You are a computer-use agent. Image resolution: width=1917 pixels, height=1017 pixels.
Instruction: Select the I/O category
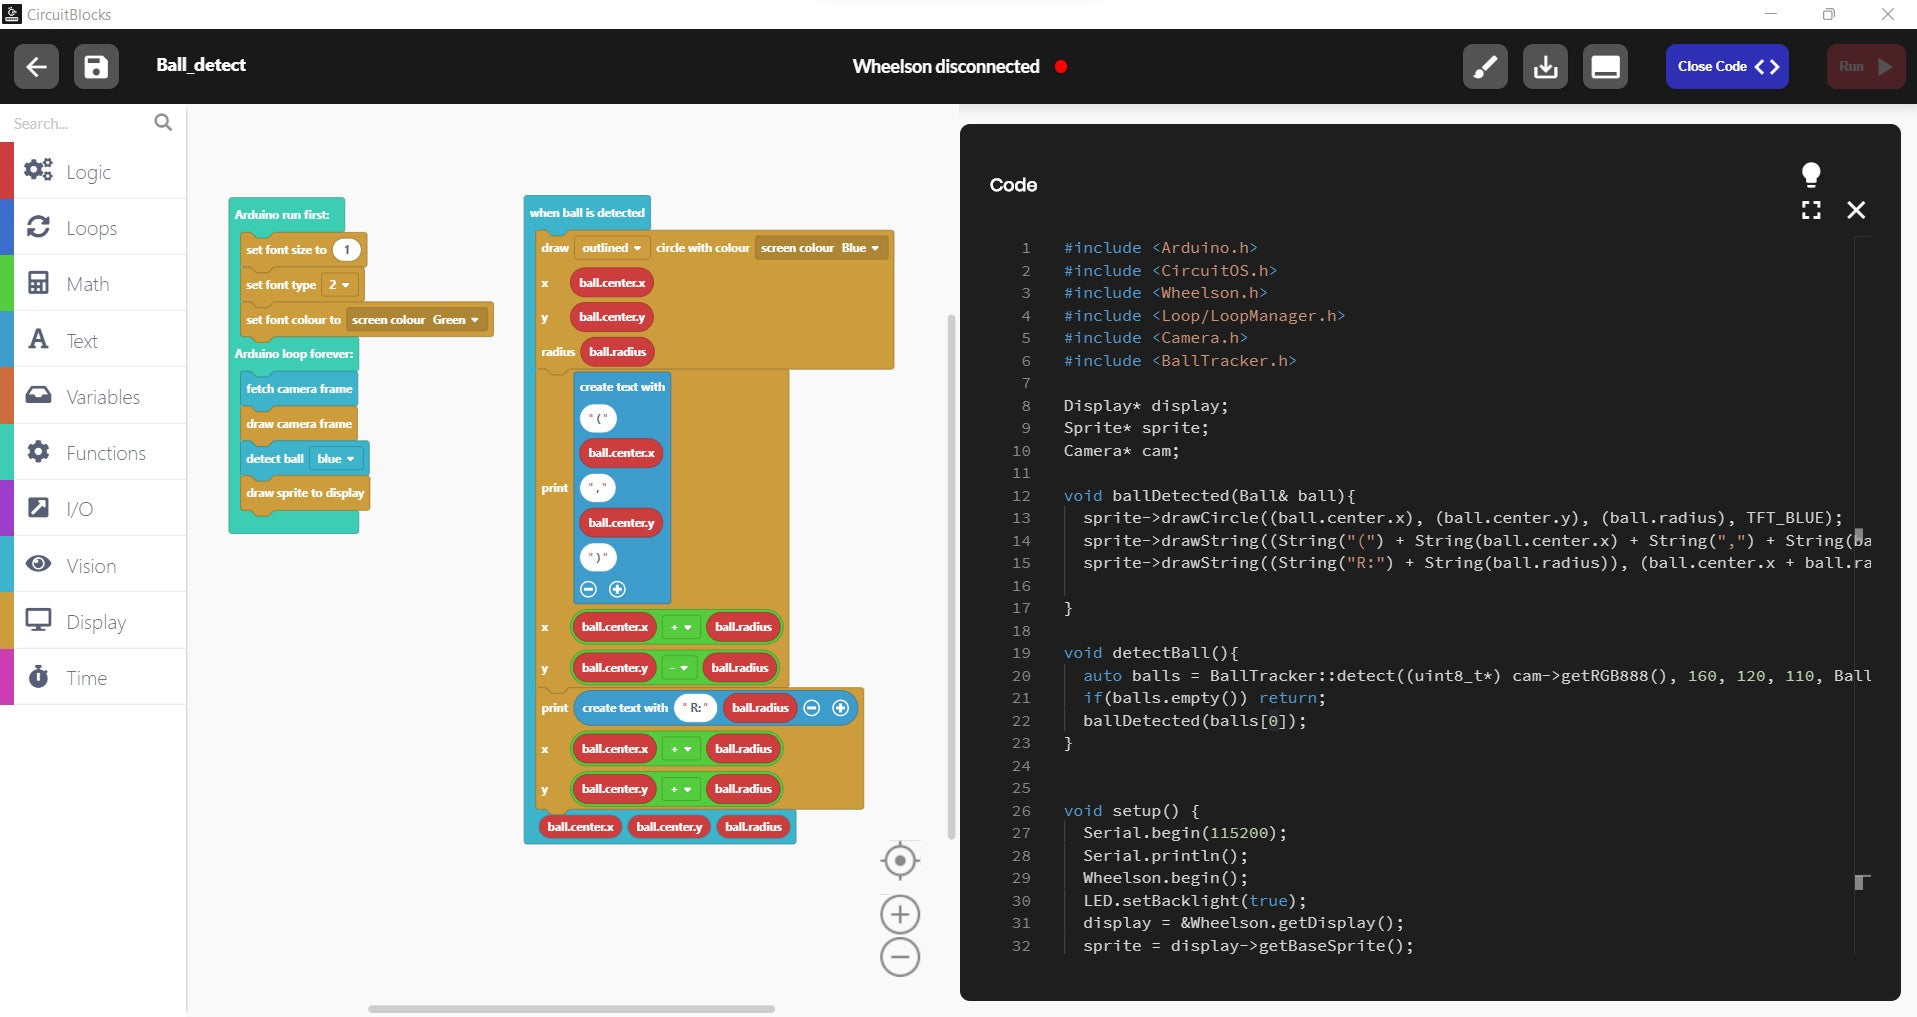click(x=79, y=508)
